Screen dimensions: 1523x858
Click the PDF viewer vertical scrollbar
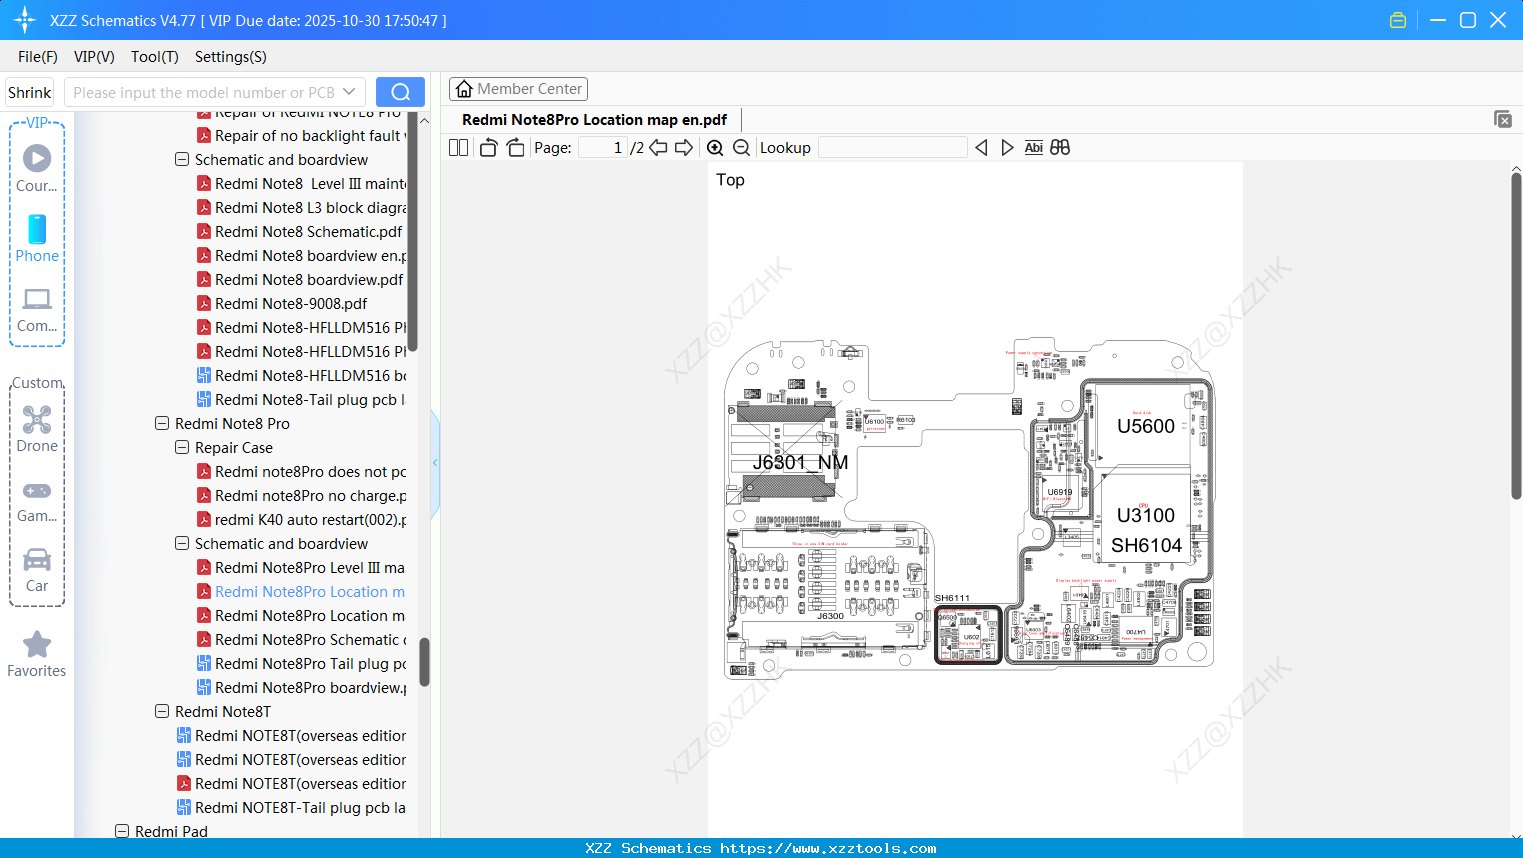tap(1516, 336)
